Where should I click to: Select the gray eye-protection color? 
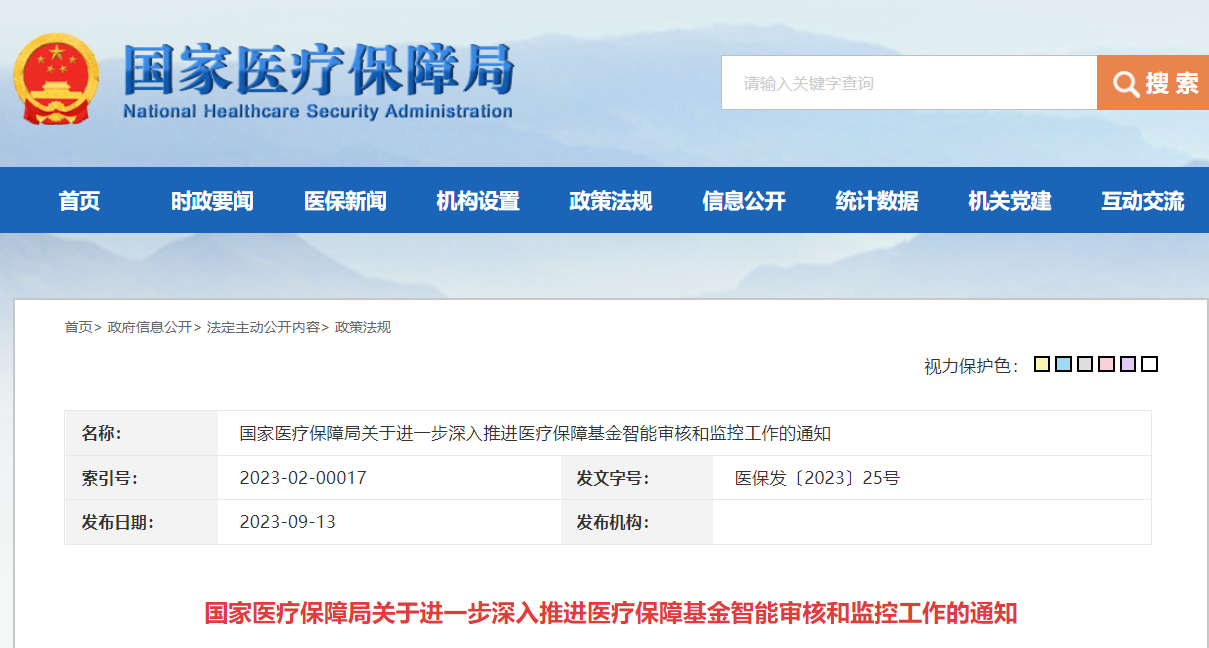pos(1085,364)
